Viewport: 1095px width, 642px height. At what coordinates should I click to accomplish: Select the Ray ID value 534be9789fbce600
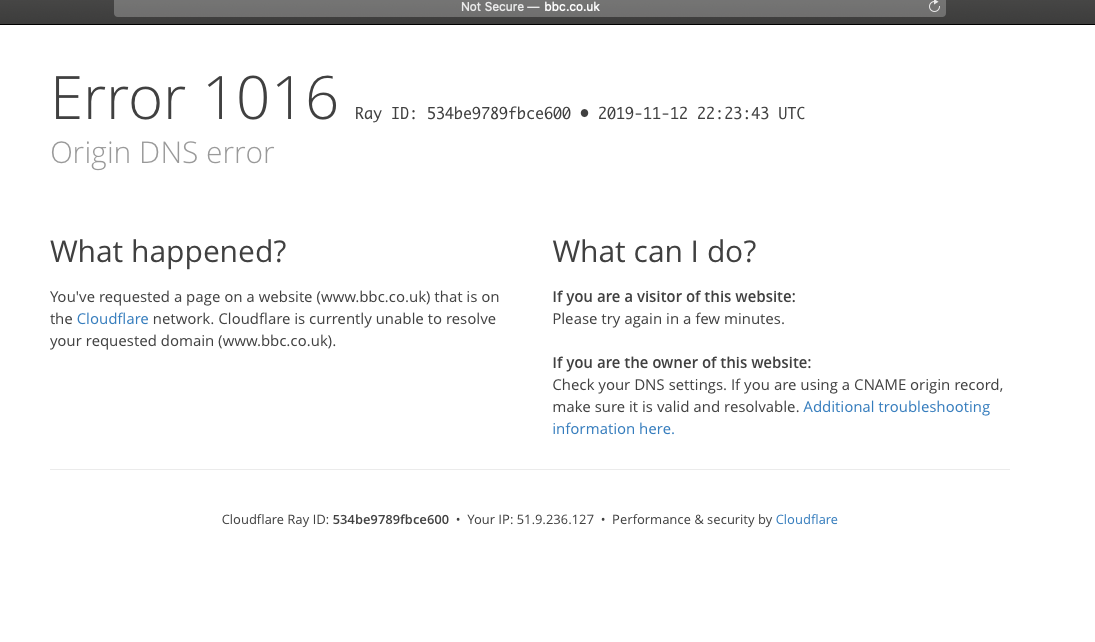click(498, 113)
